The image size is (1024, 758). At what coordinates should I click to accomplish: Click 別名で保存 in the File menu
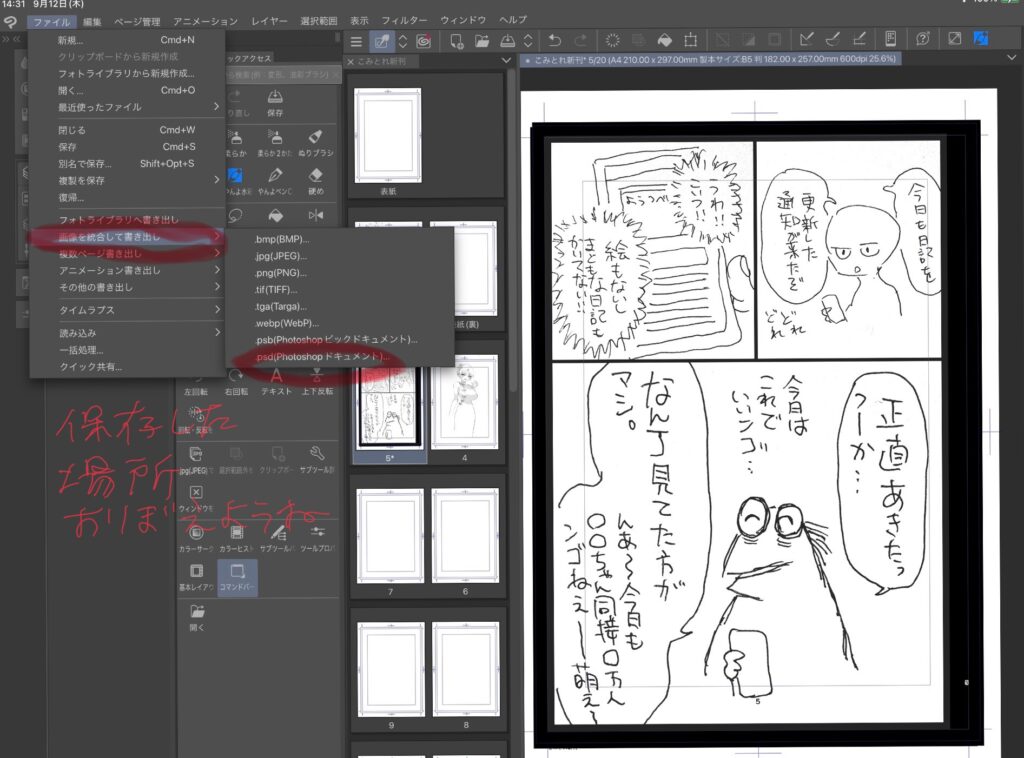85,163
